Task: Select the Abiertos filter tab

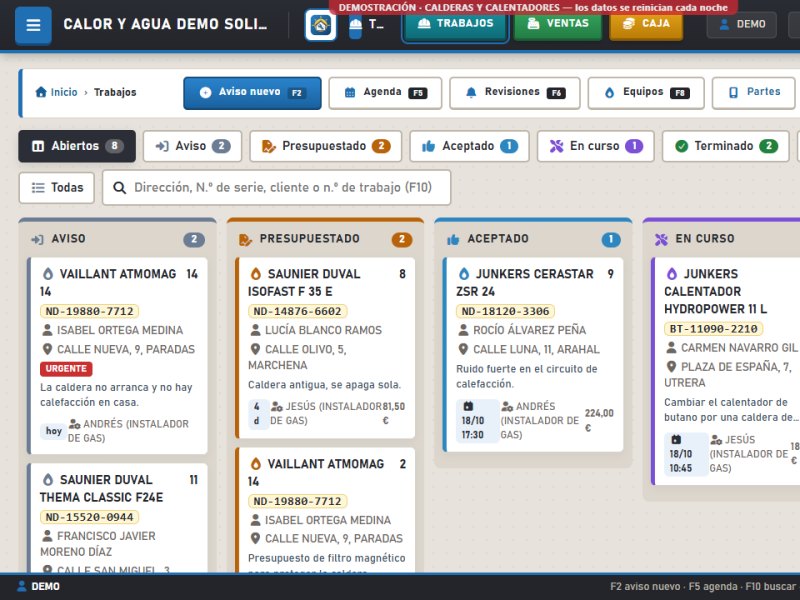Action: (77, 146)
